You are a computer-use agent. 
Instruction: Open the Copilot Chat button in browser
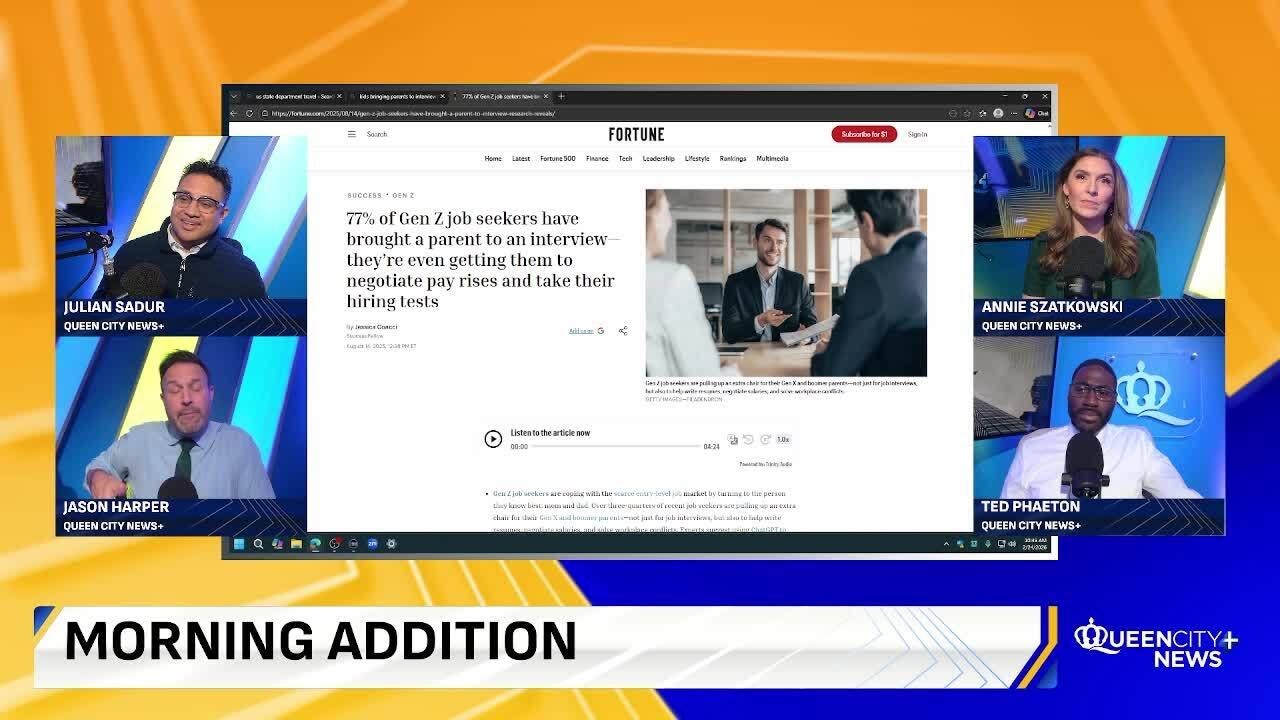click(x=1036, y=113)
